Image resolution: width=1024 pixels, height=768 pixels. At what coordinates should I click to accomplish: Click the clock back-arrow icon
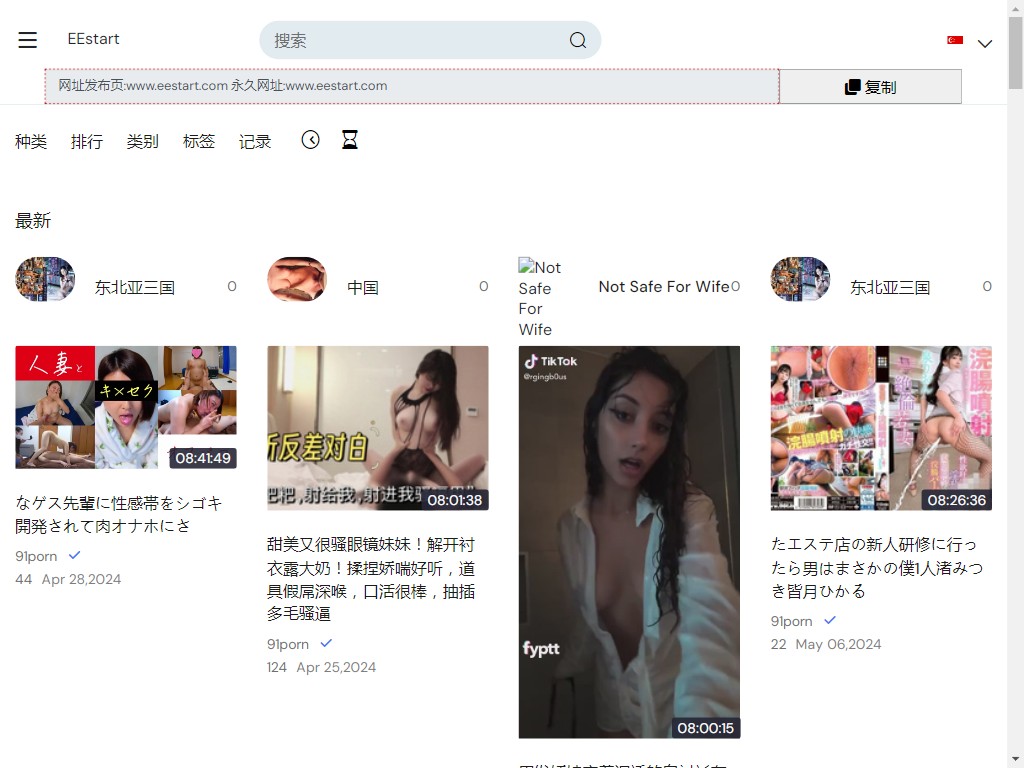pos(310,140)
